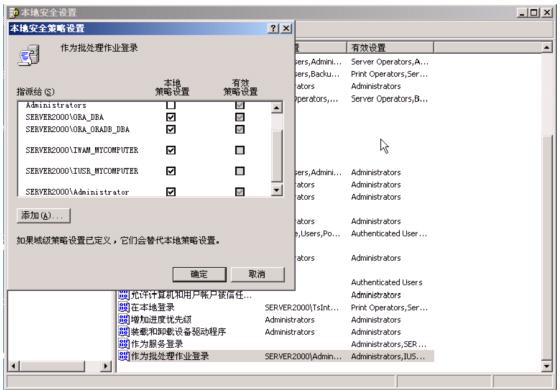Click the 取消 button
Screen dimensions: 560x391
click(x=258, y=274)
